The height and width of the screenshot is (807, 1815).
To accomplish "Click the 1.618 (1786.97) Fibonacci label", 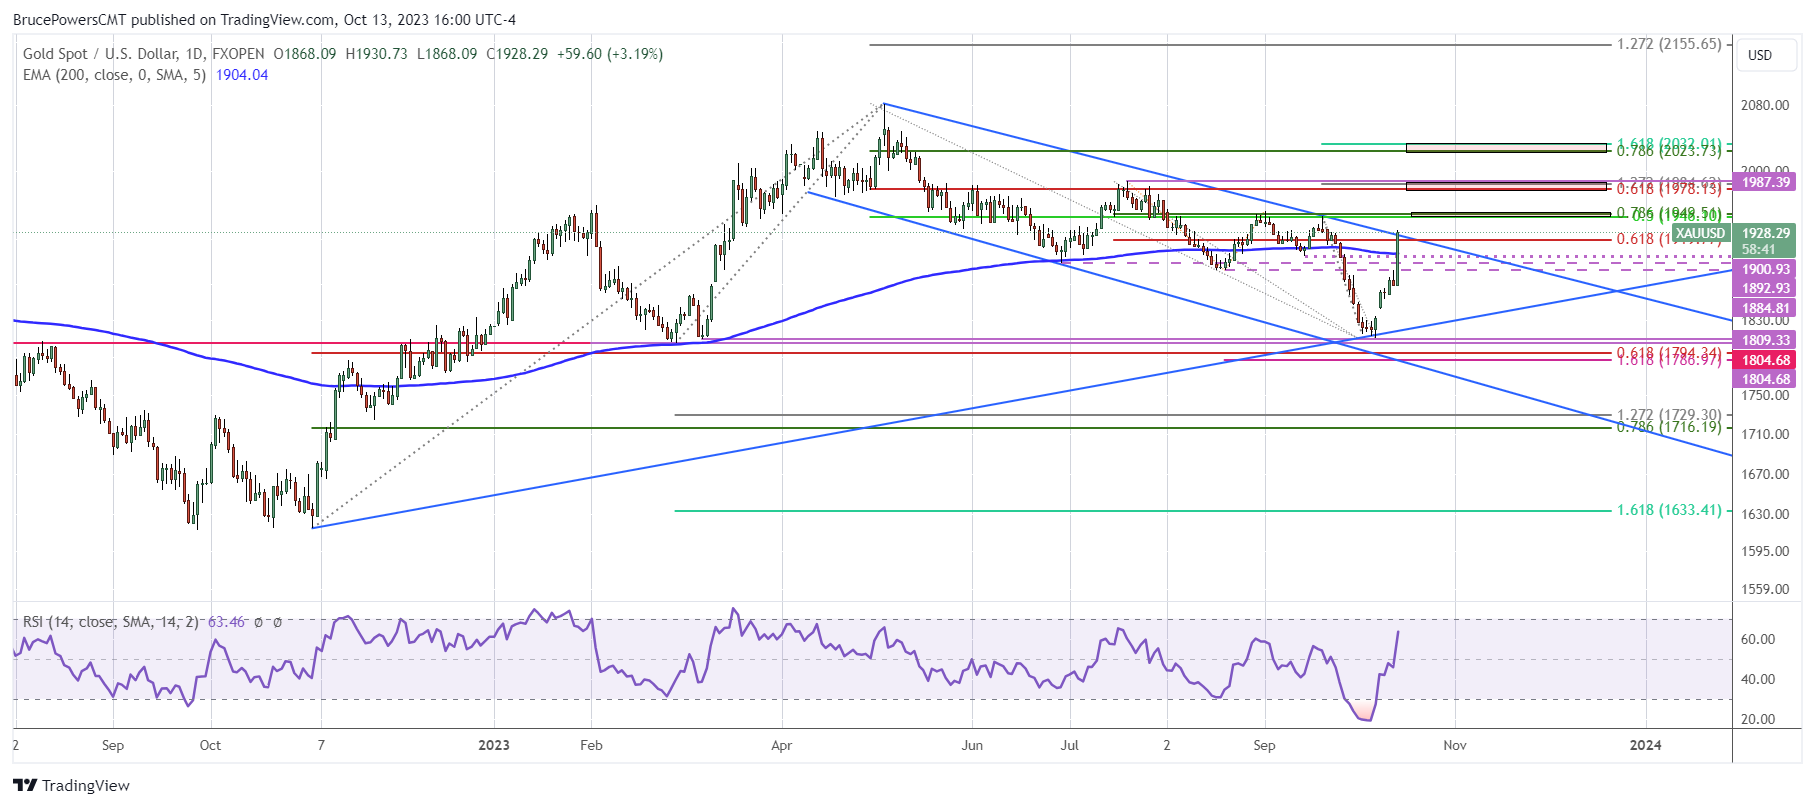I will pyautogui.click(x=1669, y=360).
